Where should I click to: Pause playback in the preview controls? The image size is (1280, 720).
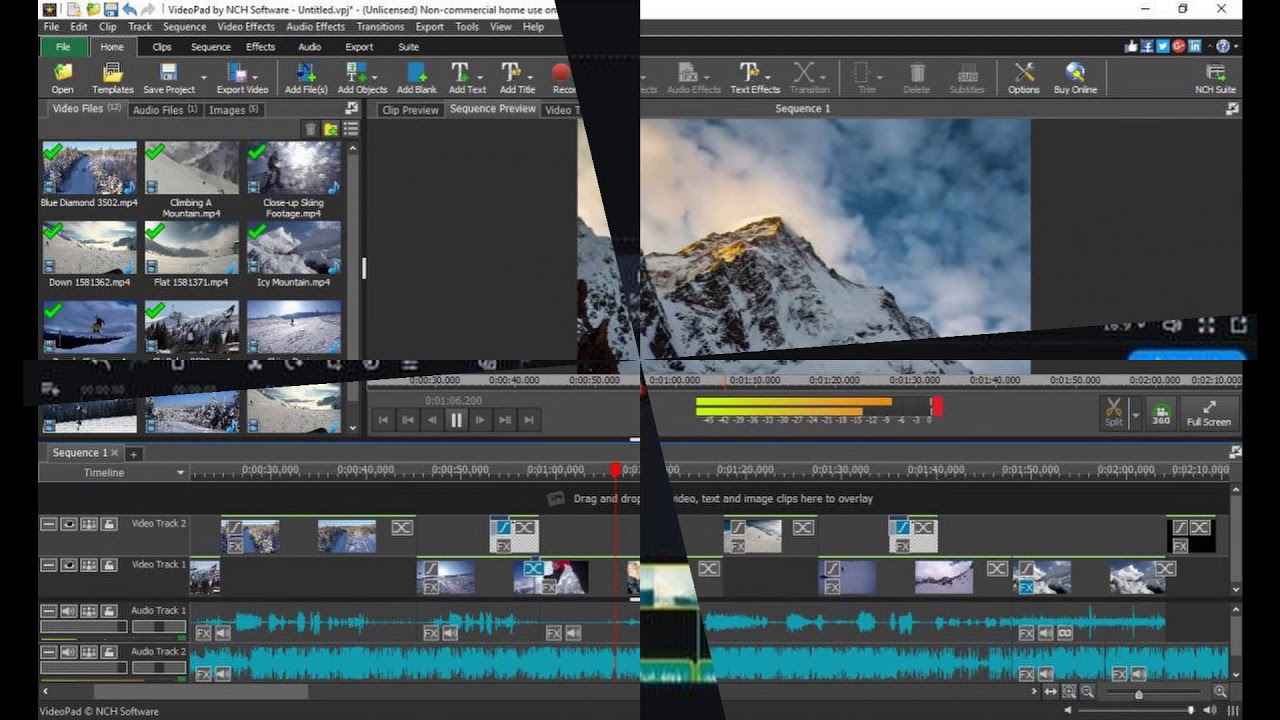456,420
